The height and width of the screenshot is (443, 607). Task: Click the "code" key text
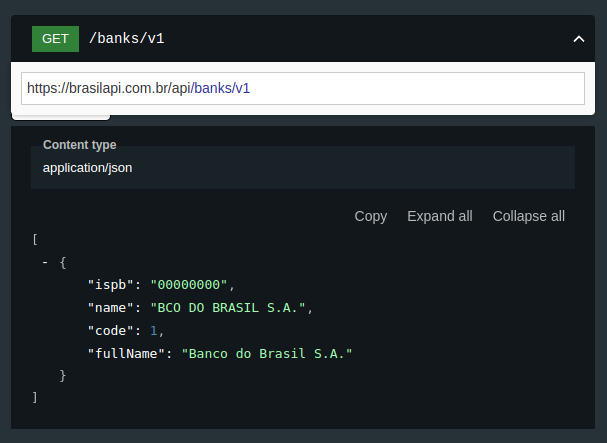coord(111,331)
